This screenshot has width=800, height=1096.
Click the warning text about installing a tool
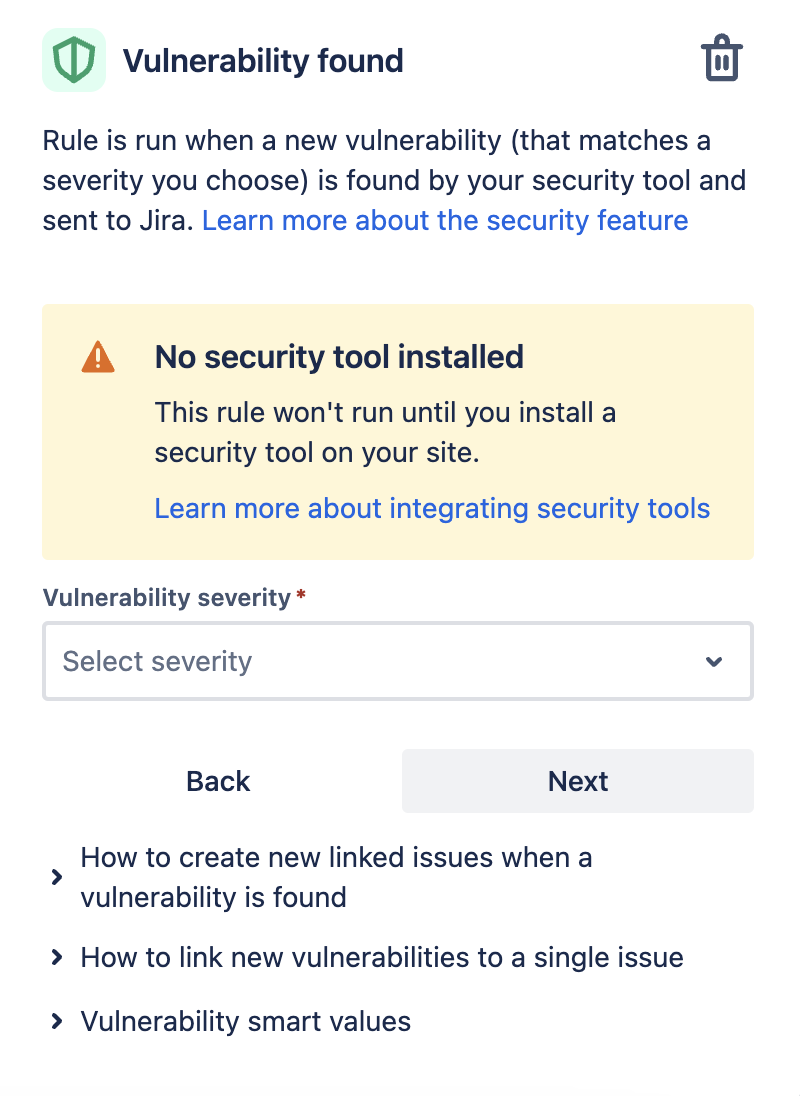(385, 433)
